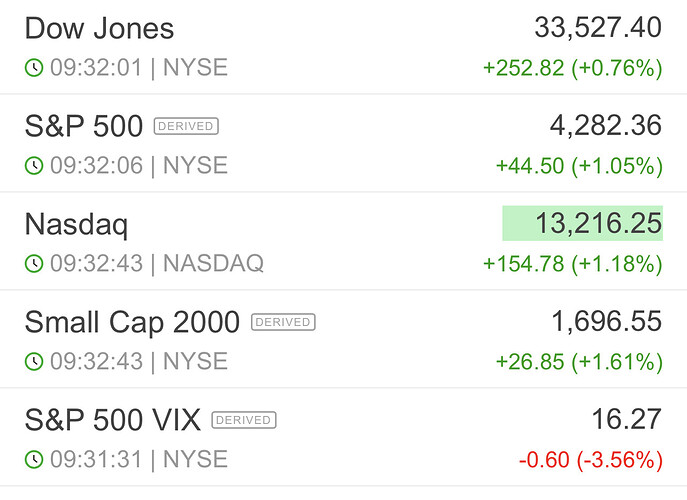Click the Dow Jones change +252.82 (+0.76%)
The height and width of the screenshot is (500, 687).
pyautogui.click(x=572, y=68)
